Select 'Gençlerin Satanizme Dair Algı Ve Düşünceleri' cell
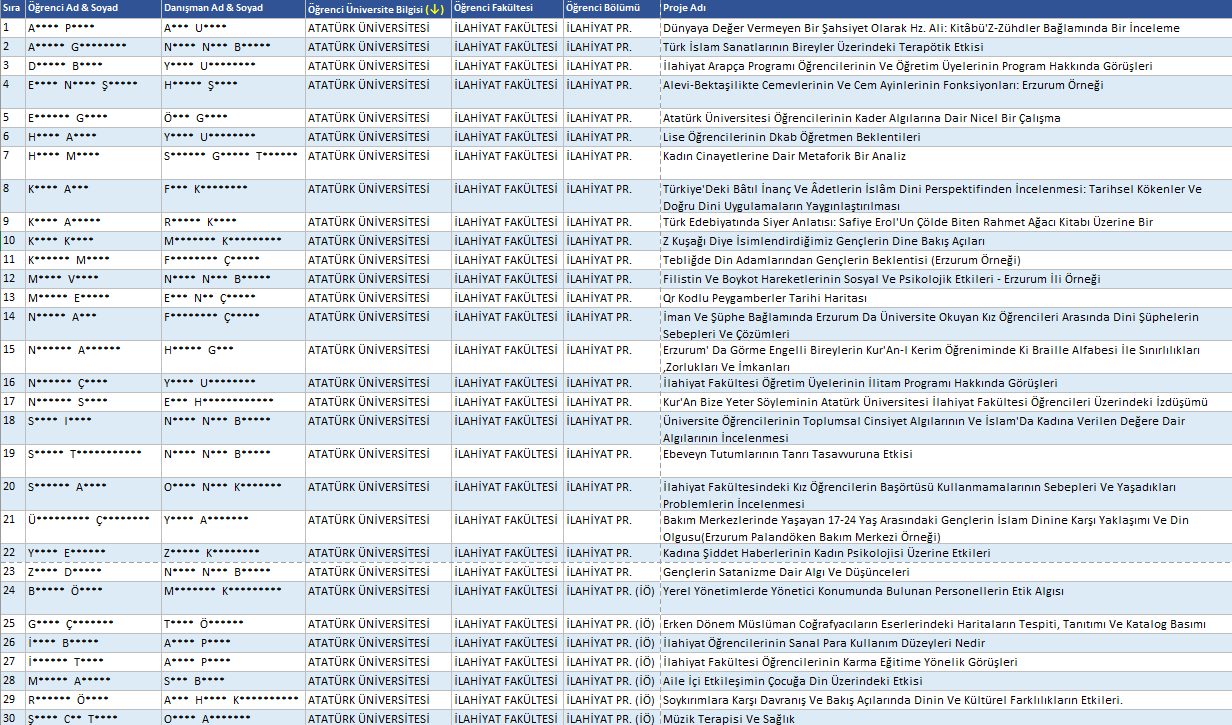Viewport: 1232px width, 725px height. 786,572
